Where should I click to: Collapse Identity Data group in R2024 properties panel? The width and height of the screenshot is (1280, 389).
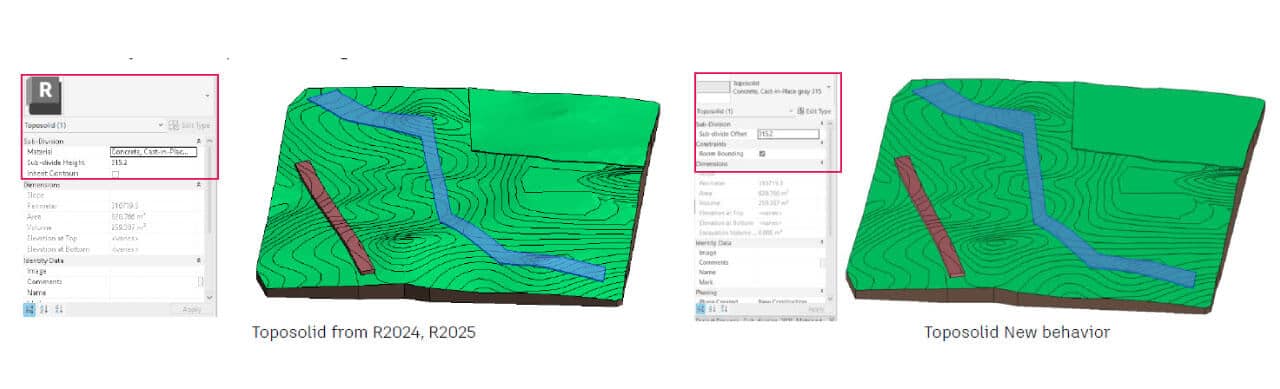click(x=198, y=260)
